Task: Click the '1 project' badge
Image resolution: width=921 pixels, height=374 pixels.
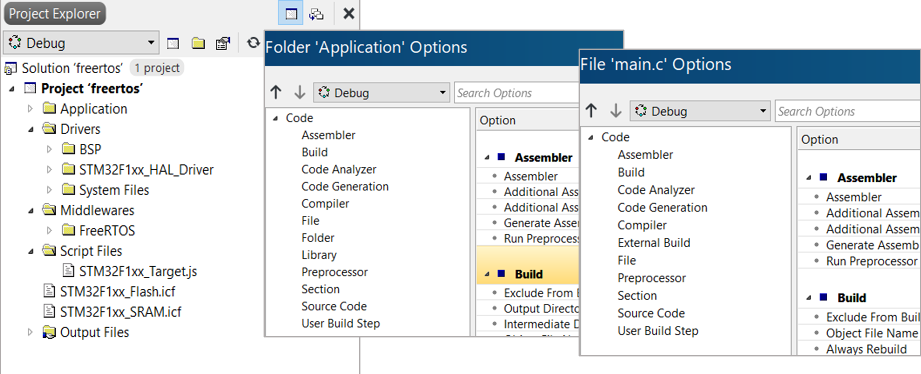Action: click(157, 68)
